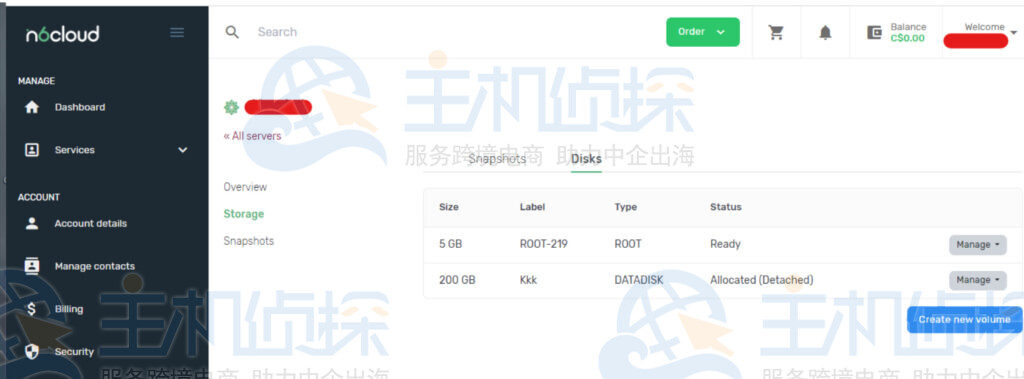Click the 200 GB size cell
This screenshot has height=379, width=1024.
coord(457,280)
